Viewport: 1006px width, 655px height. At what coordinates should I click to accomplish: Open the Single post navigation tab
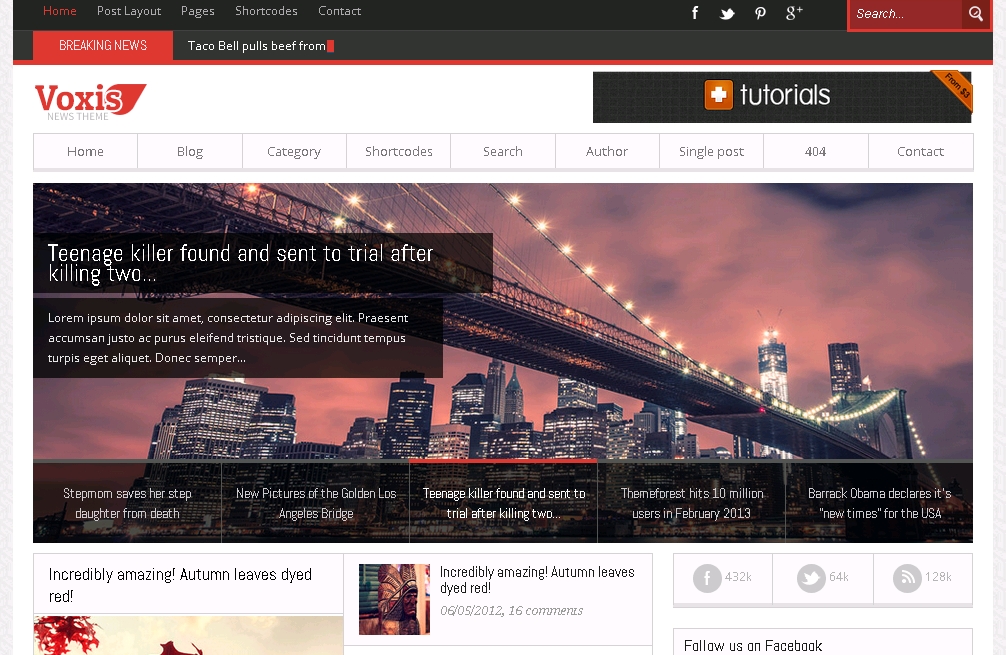[x=711, y=152]
